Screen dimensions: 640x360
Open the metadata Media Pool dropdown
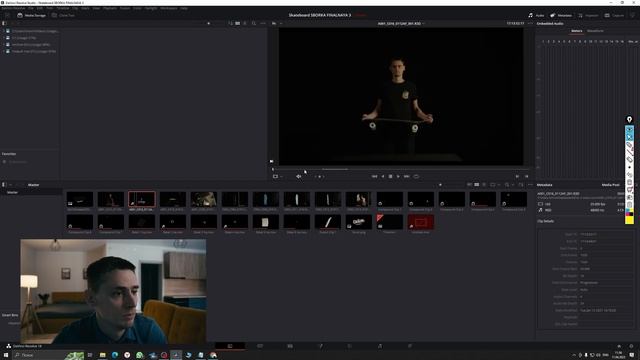611,185
